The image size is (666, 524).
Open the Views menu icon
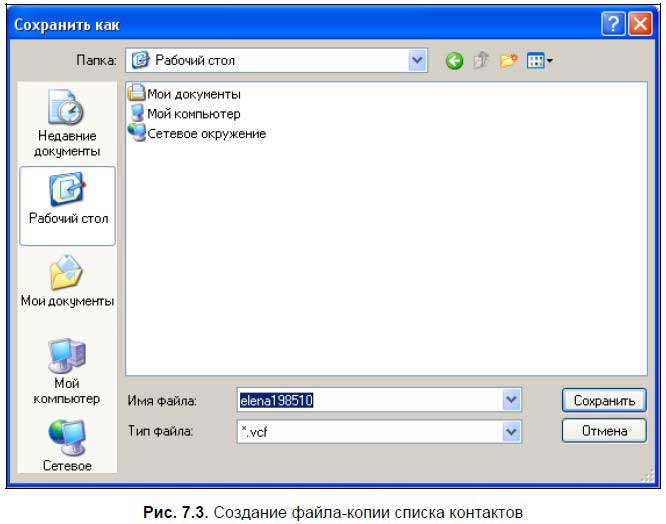(x=539, y=61)
